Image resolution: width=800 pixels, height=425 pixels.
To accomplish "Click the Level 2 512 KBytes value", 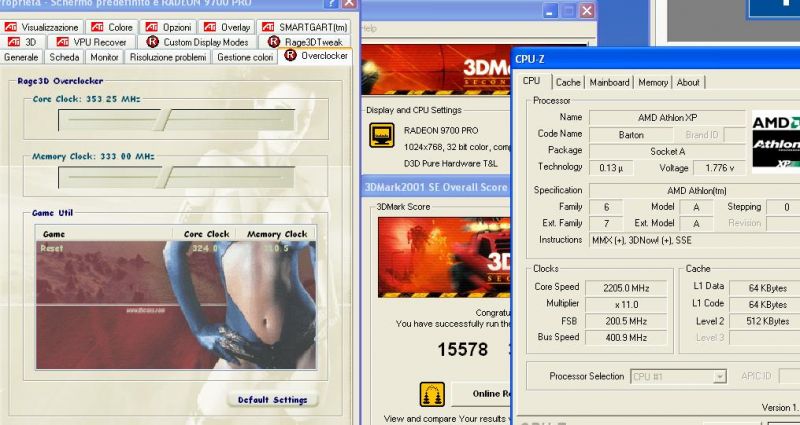I will 765,321.
